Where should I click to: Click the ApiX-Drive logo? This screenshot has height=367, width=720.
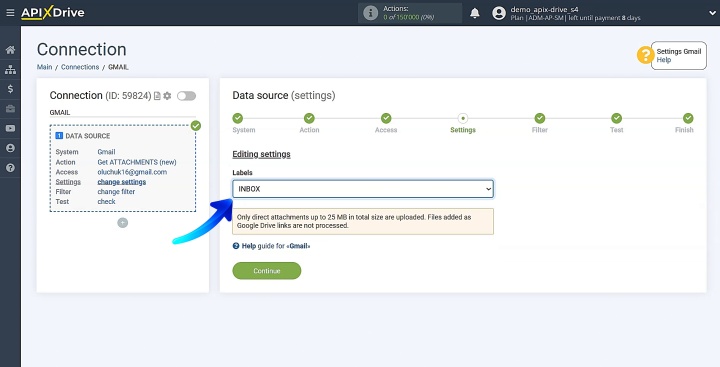[x=53, y=12]
